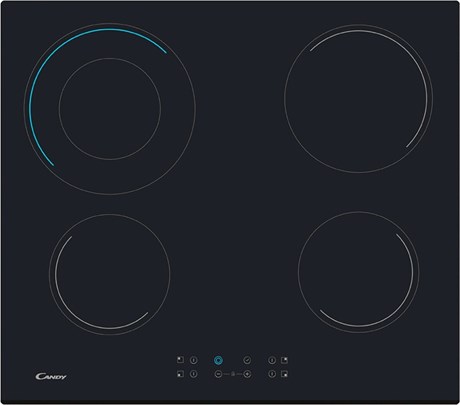Click the Candy brand logo

tap(51, 376)
